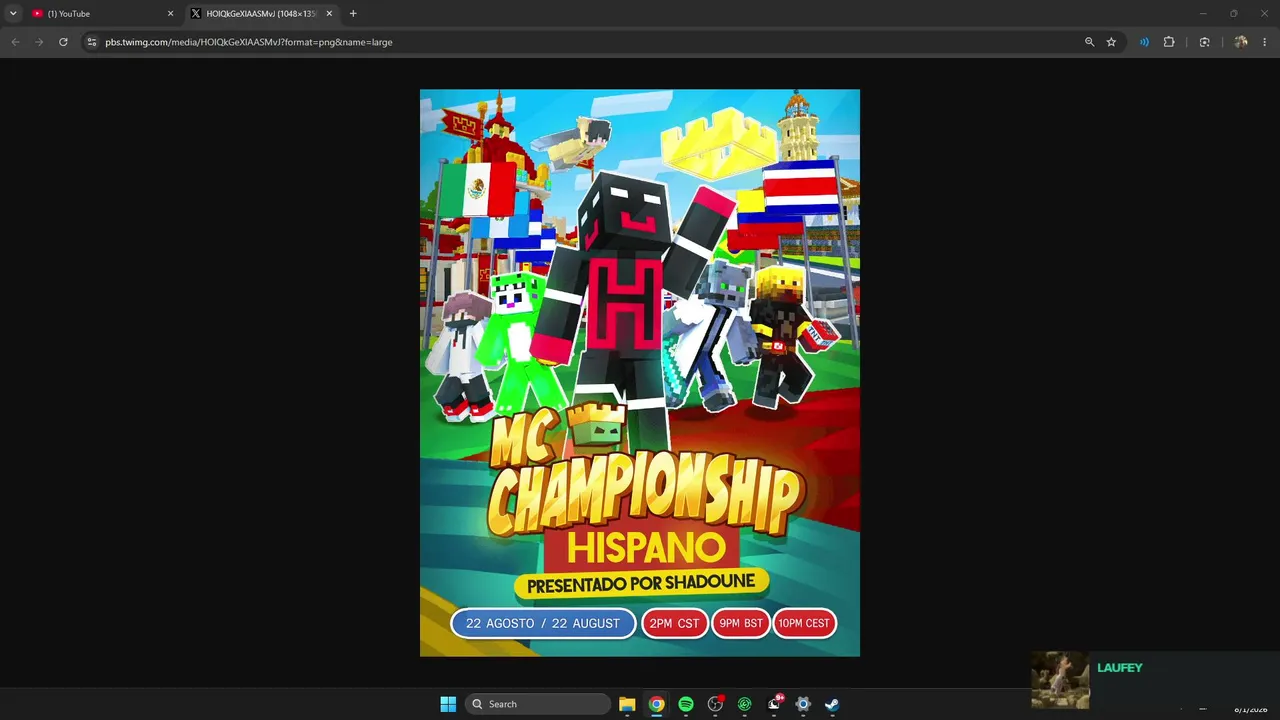1280x720 pixels.
Task: Open the green circular taskbar app
Action: (744, 704)
